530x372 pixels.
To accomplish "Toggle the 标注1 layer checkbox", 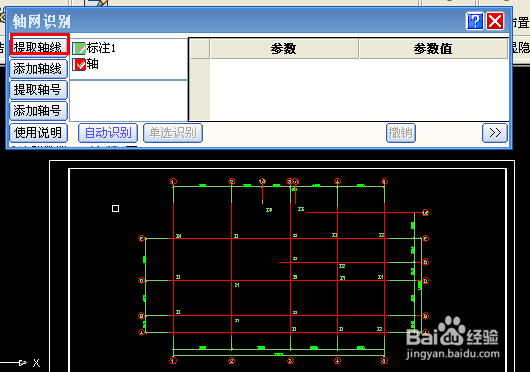I will 79,48.
